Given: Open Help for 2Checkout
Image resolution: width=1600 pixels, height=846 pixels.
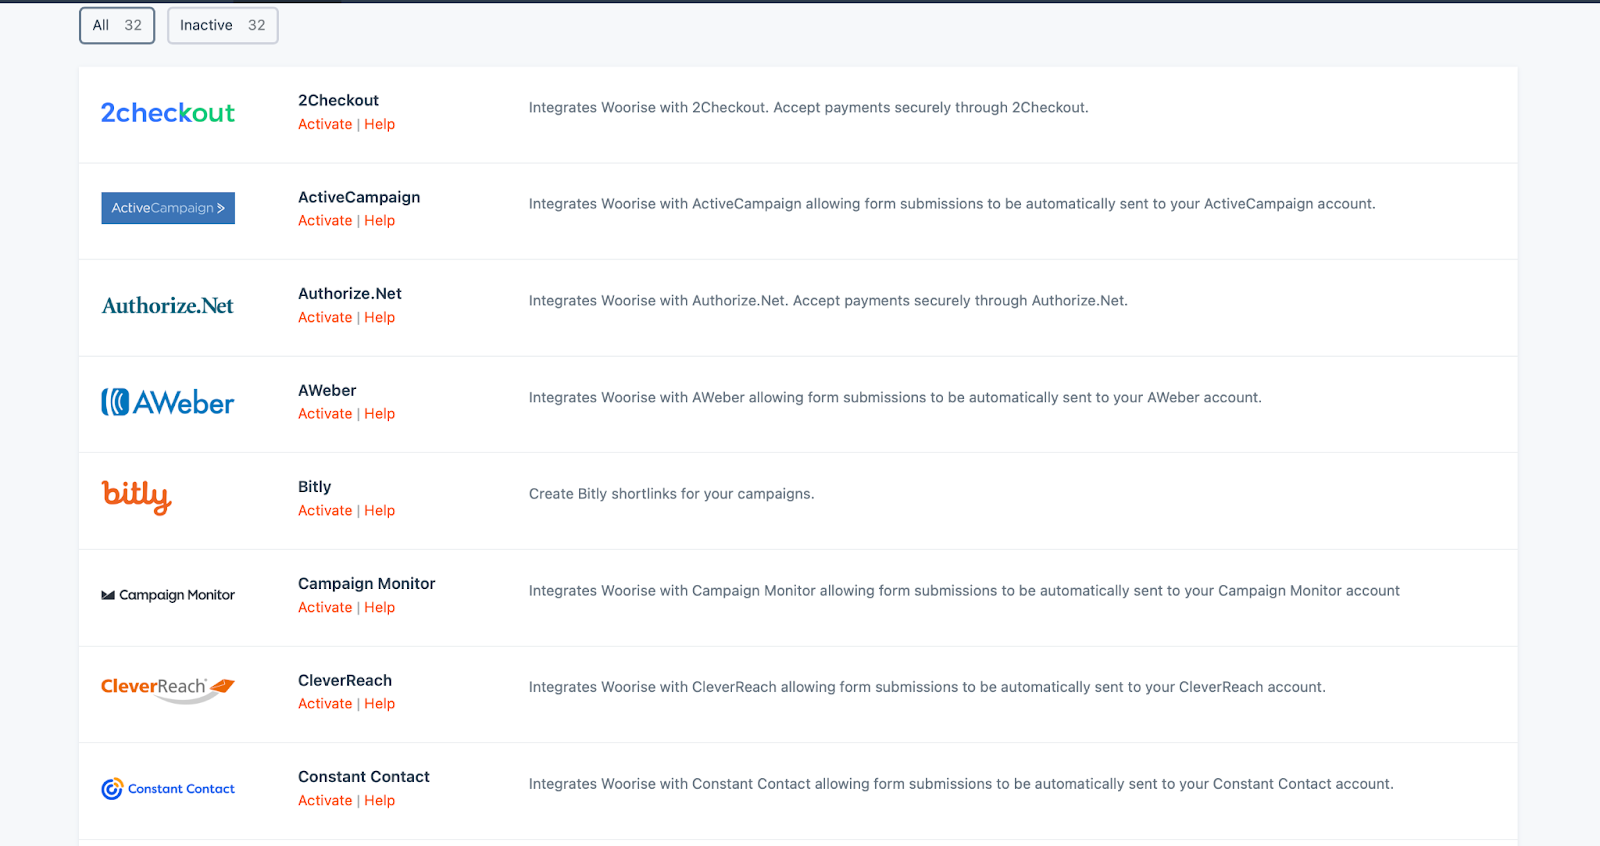Looking at the screenshot, I should pyautogui.click(x=380, y=124).
